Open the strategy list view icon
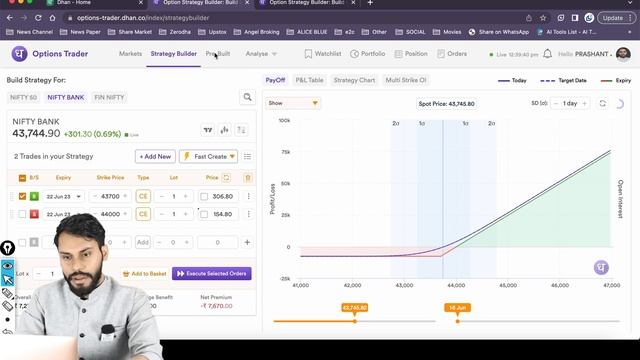 click(x=247, y=157)
